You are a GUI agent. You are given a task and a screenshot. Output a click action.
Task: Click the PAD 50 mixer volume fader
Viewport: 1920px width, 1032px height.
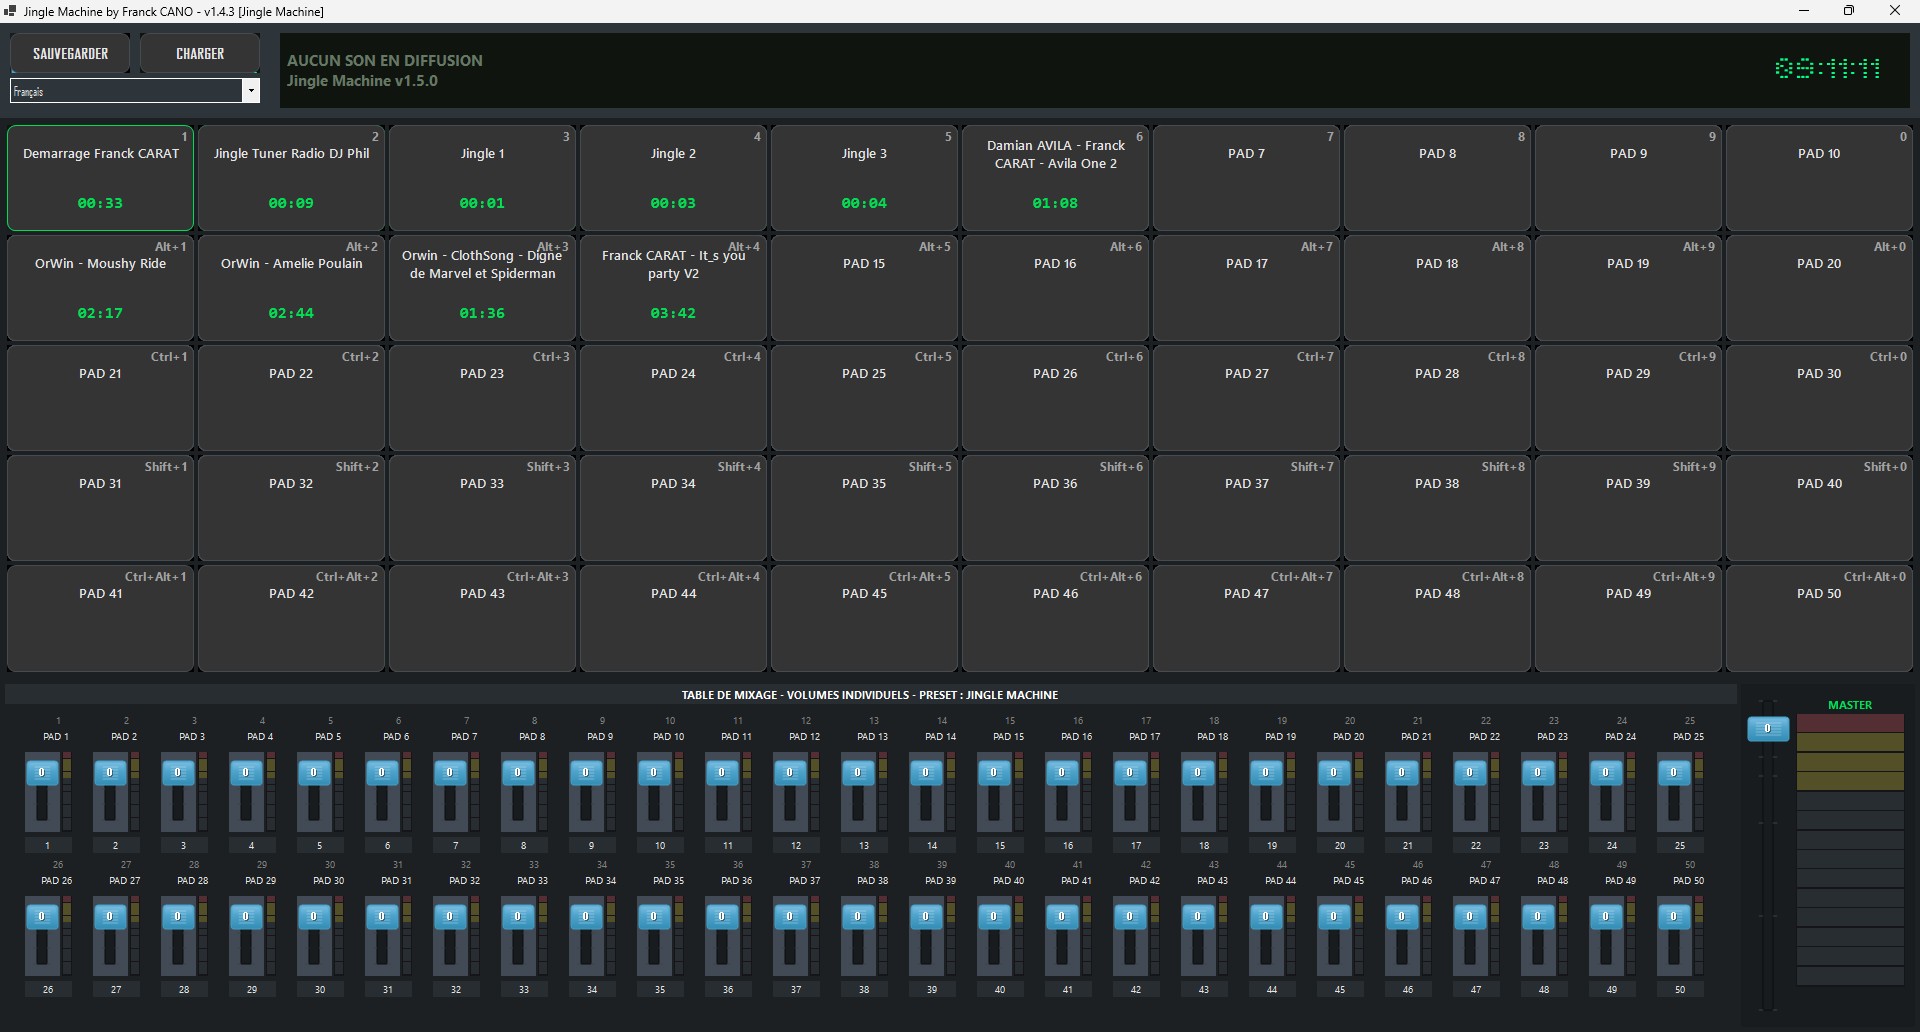[x=1674, y=916]
